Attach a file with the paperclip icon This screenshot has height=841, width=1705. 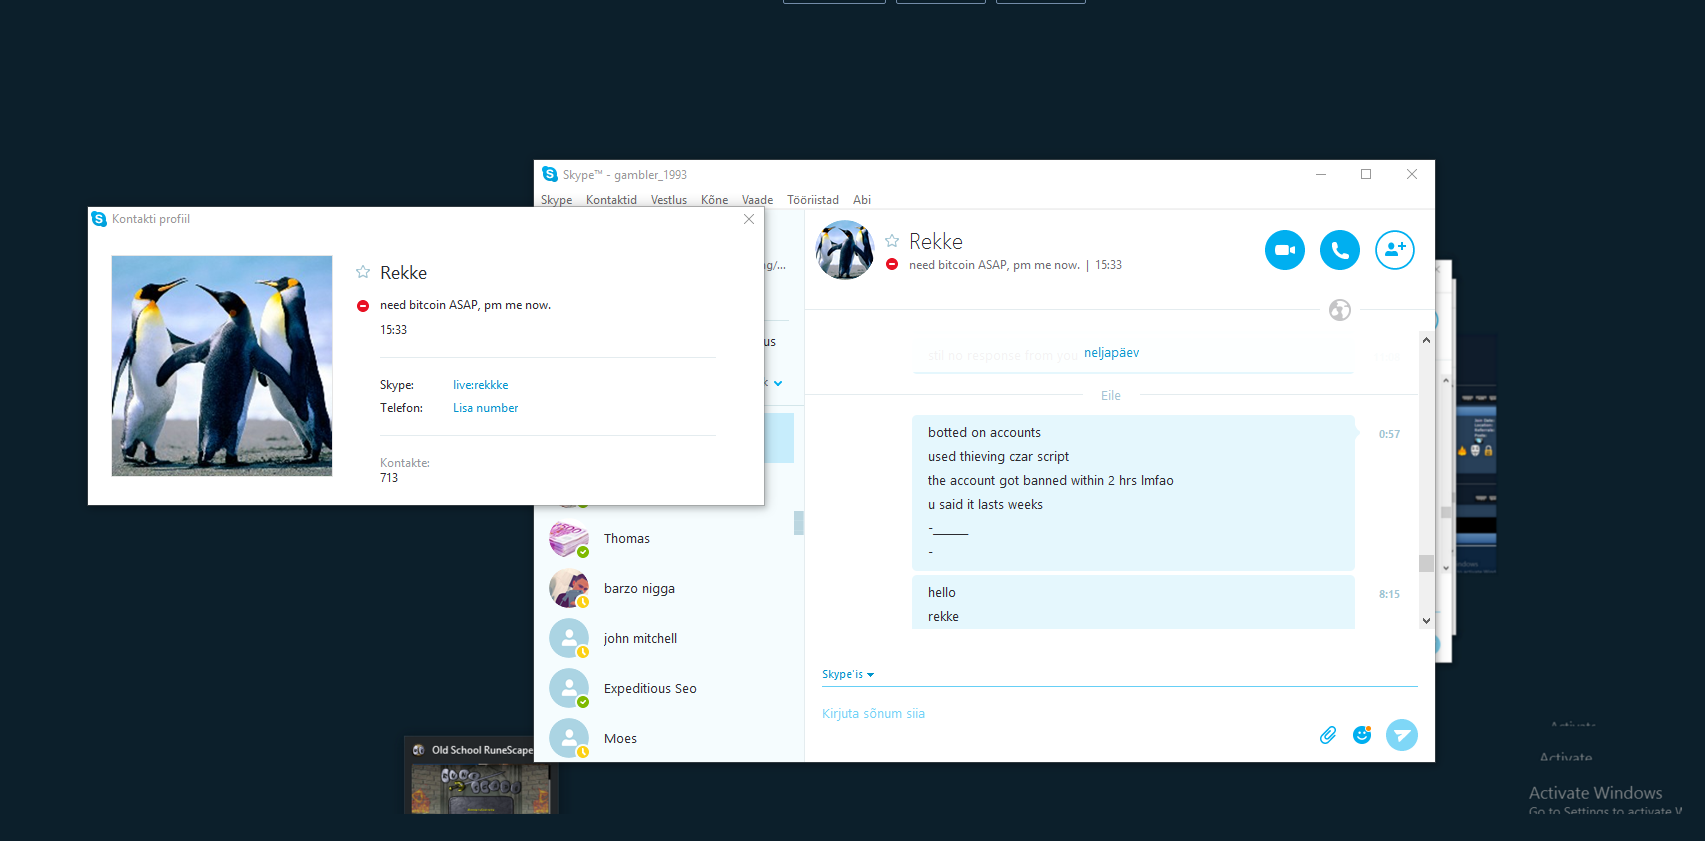click(x=1328, y=735)
